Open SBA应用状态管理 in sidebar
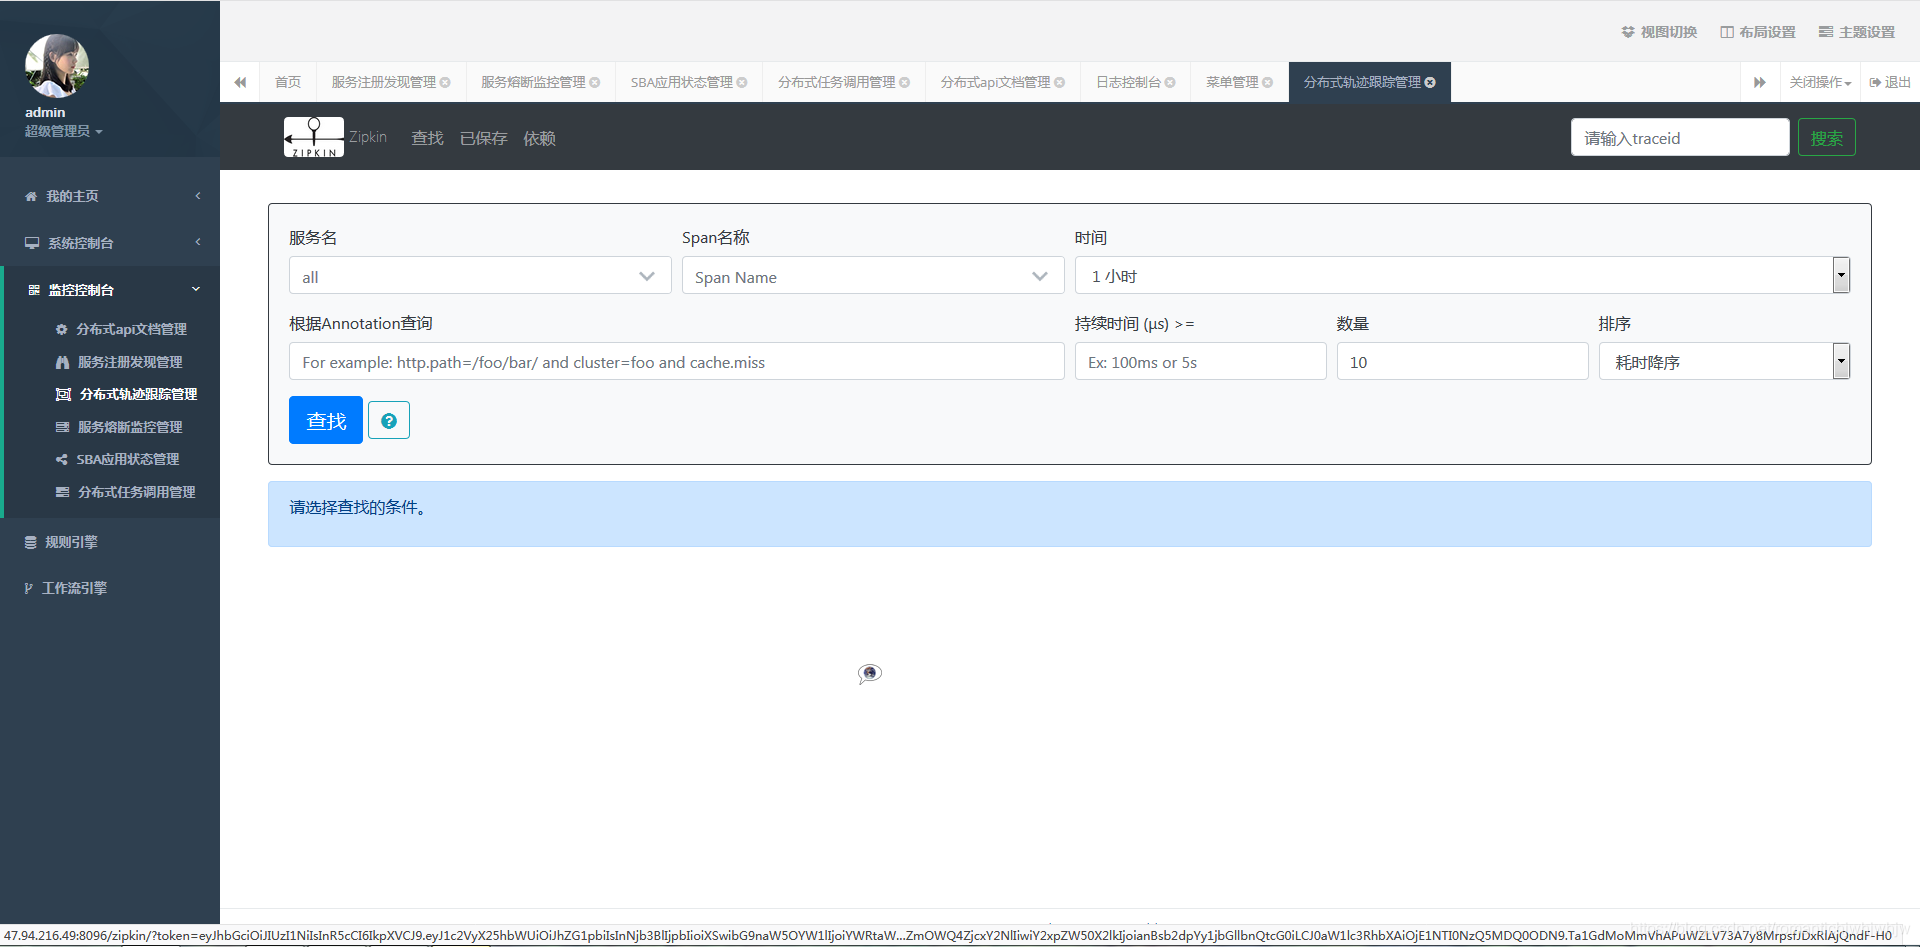 [x=127, y=459]
